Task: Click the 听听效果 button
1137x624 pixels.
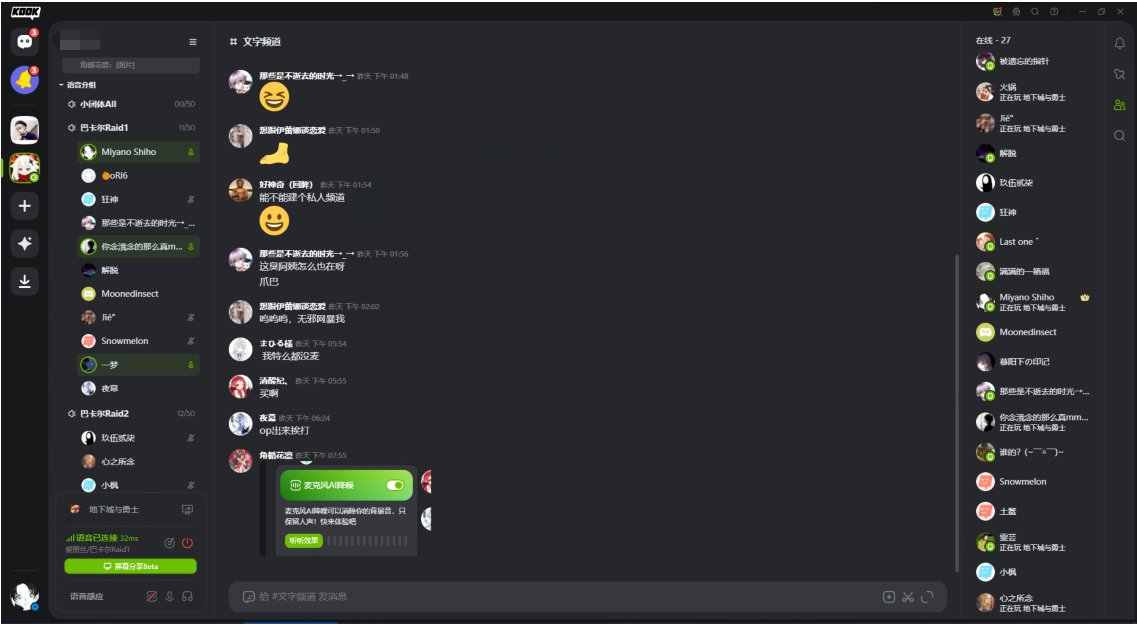Action: pos(304,541)
